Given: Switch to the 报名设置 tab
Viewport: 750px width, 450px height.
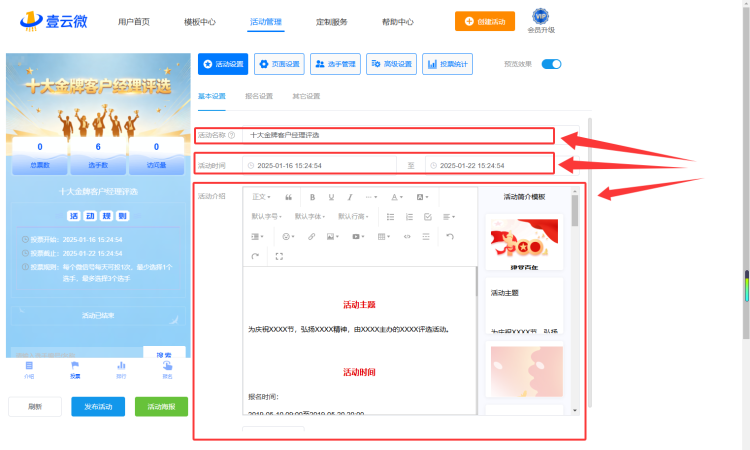Looking at the screenshot, I should (259, 96).
